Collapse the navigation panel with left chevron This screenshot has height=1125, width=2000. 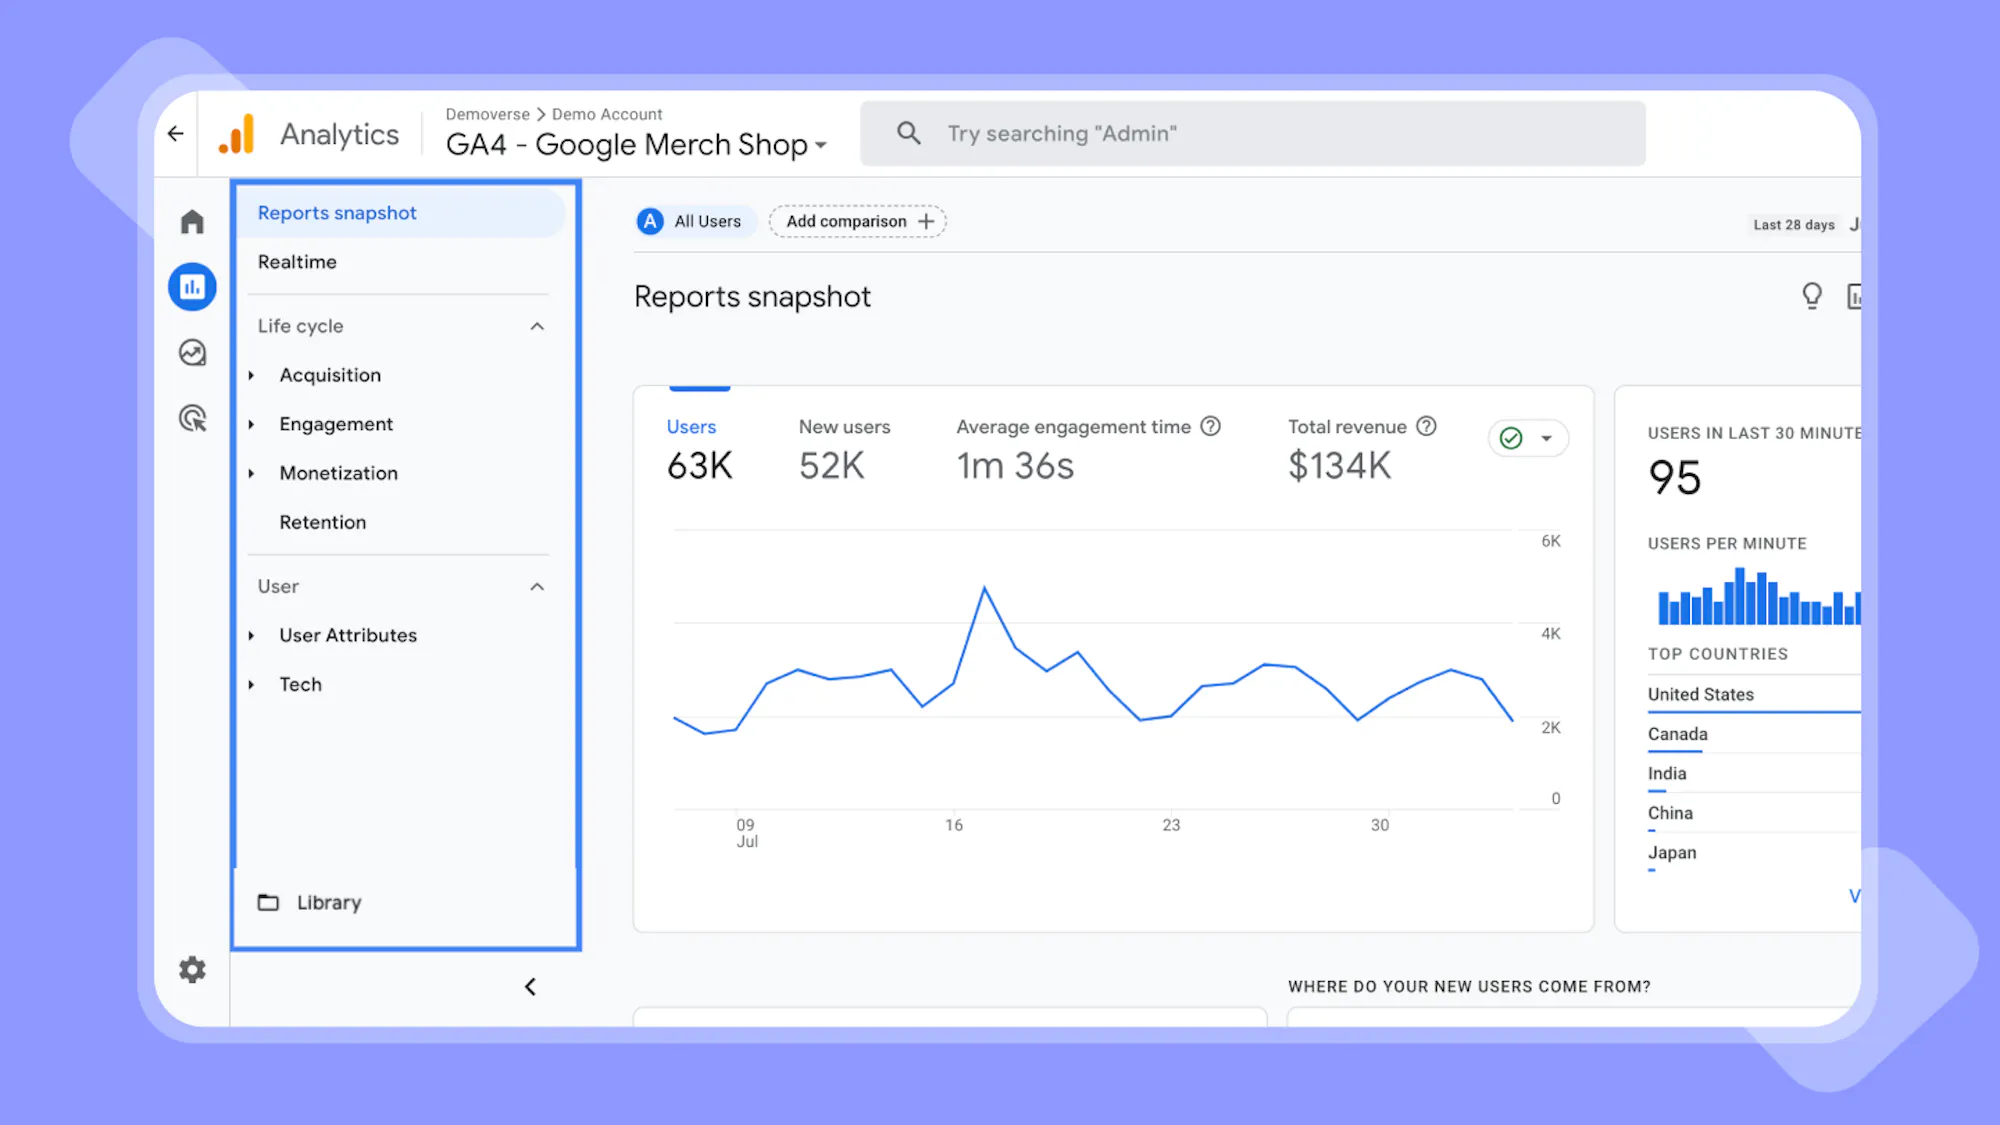530,987
